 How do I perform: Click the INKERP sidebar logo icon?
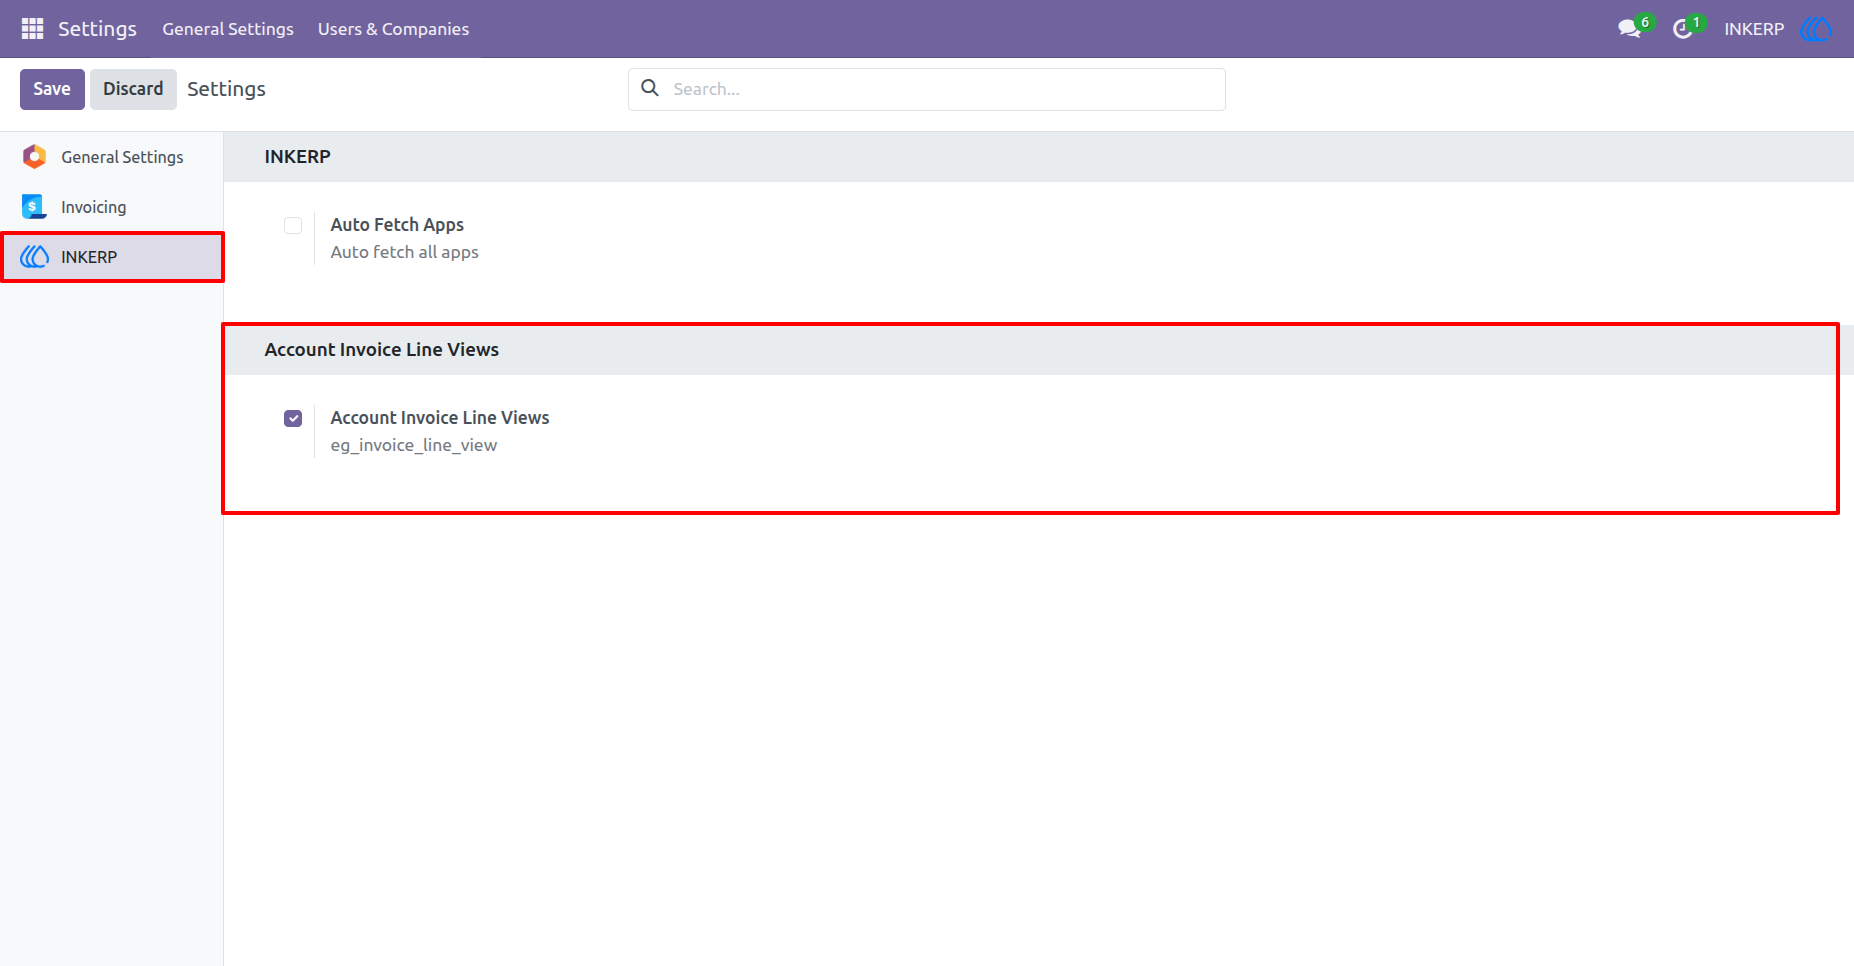click(x=34, y=257)
